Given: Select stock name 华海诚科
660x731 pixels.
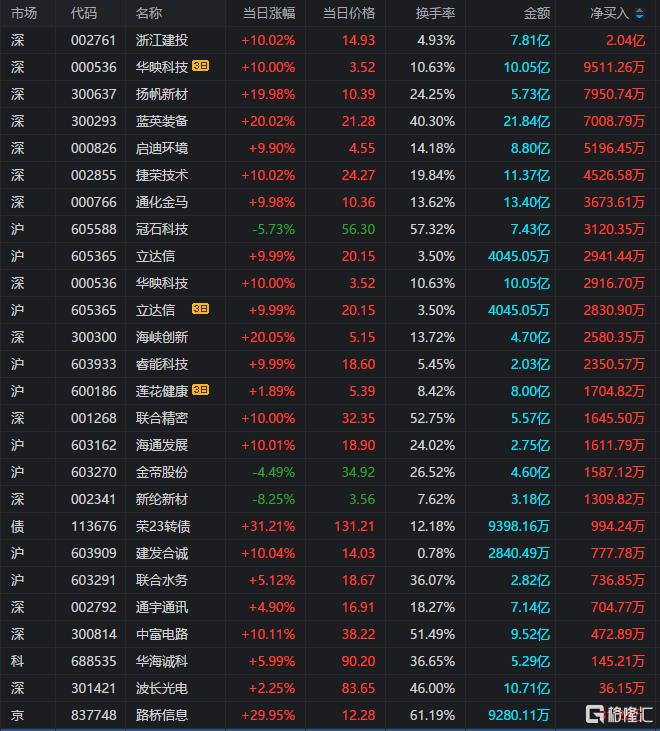Looking at the screenshot, I should [162, 662].
